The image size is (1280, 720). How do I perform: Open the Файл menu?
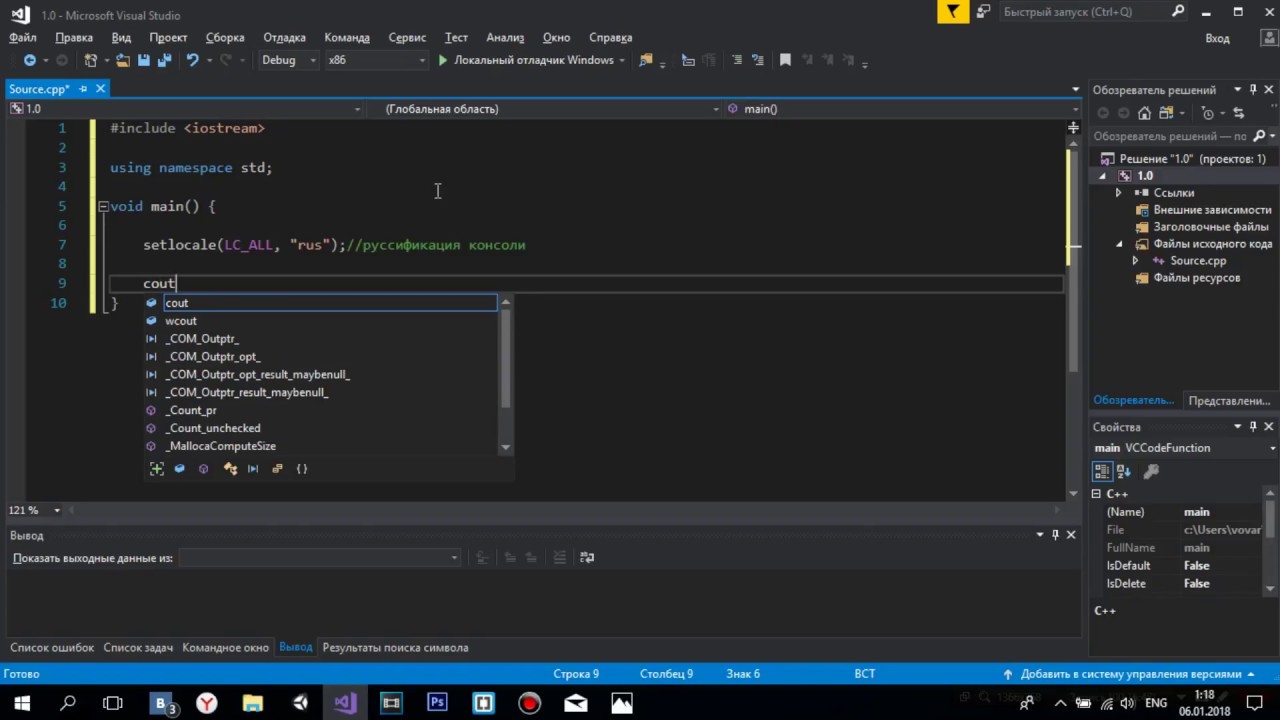tap(23, 37)
